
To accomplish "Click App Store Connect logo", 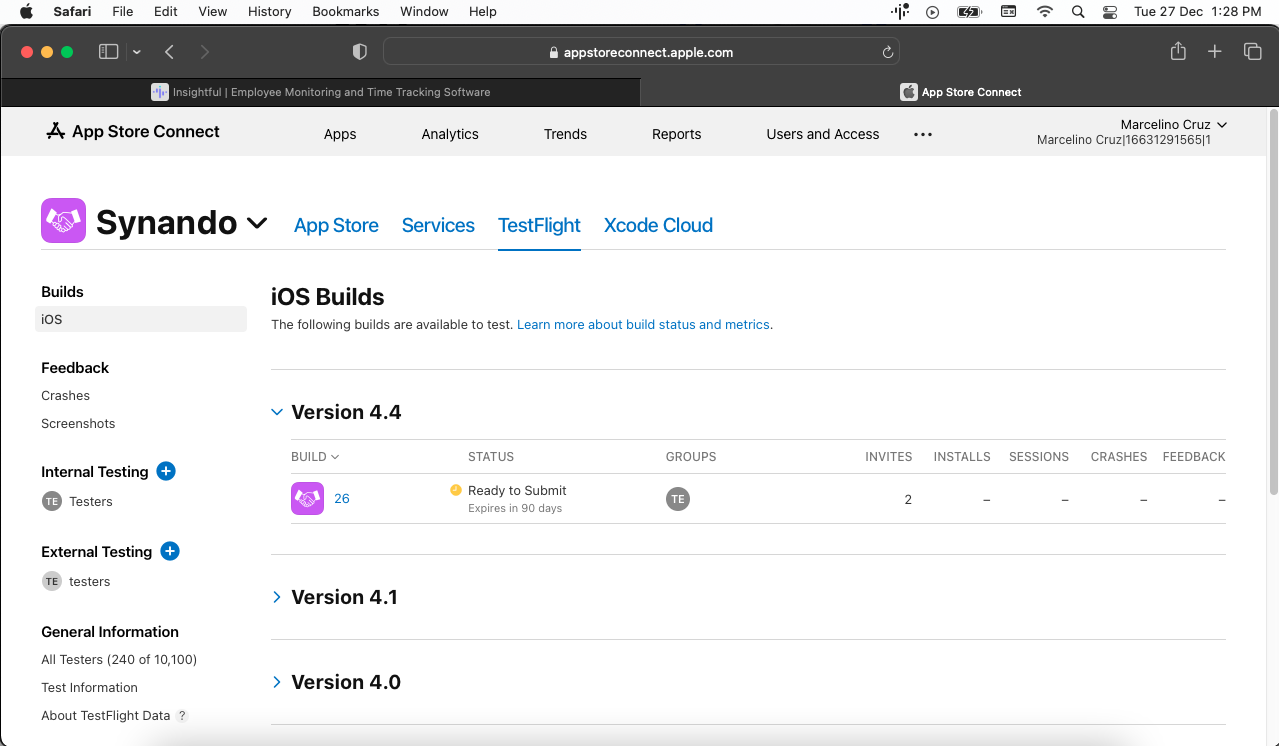I will click(x=133, y=131).
